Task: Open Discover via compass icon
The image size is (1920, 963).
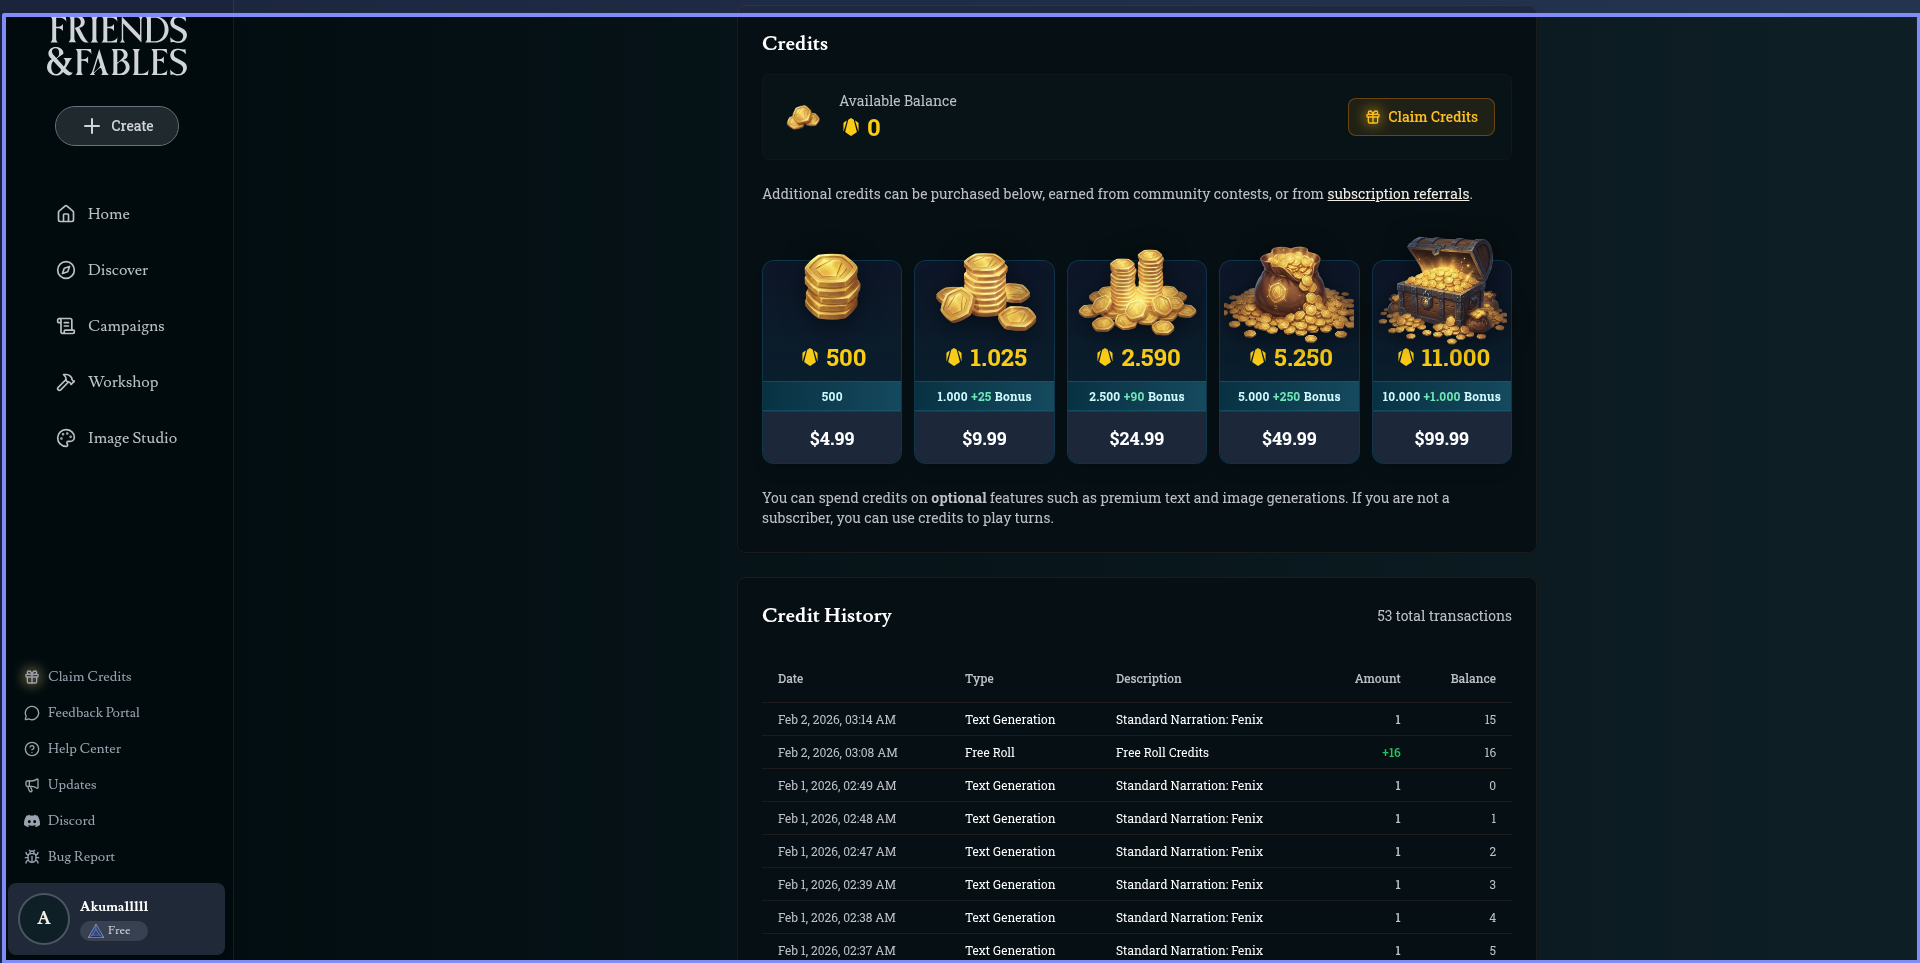Action: tap(66, 270)
